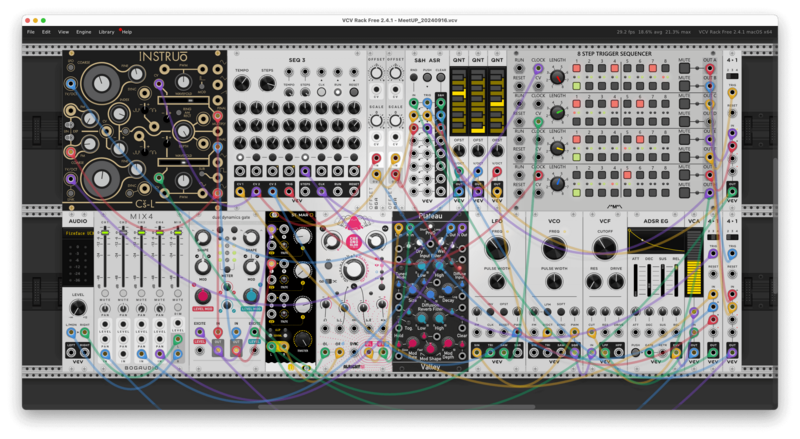Click the Audio module Level knob
The width and height of the screenshot is (800, 439).
click(78, 309)
